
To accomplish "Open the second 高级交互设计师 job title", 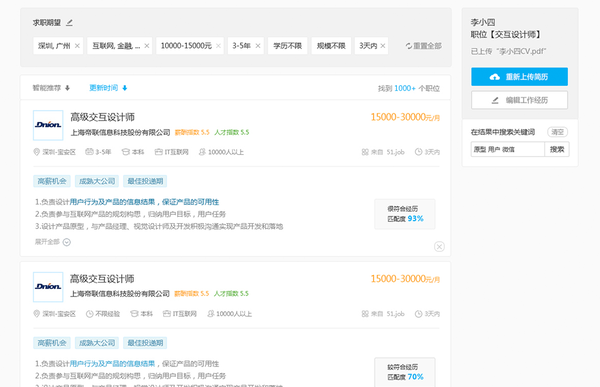I will coord(102,279).
